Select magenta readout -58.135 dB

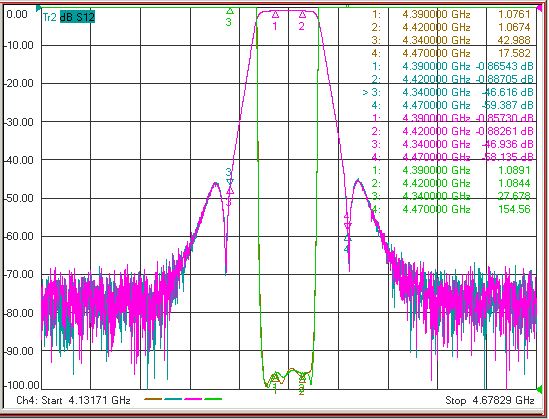[507, 157]
